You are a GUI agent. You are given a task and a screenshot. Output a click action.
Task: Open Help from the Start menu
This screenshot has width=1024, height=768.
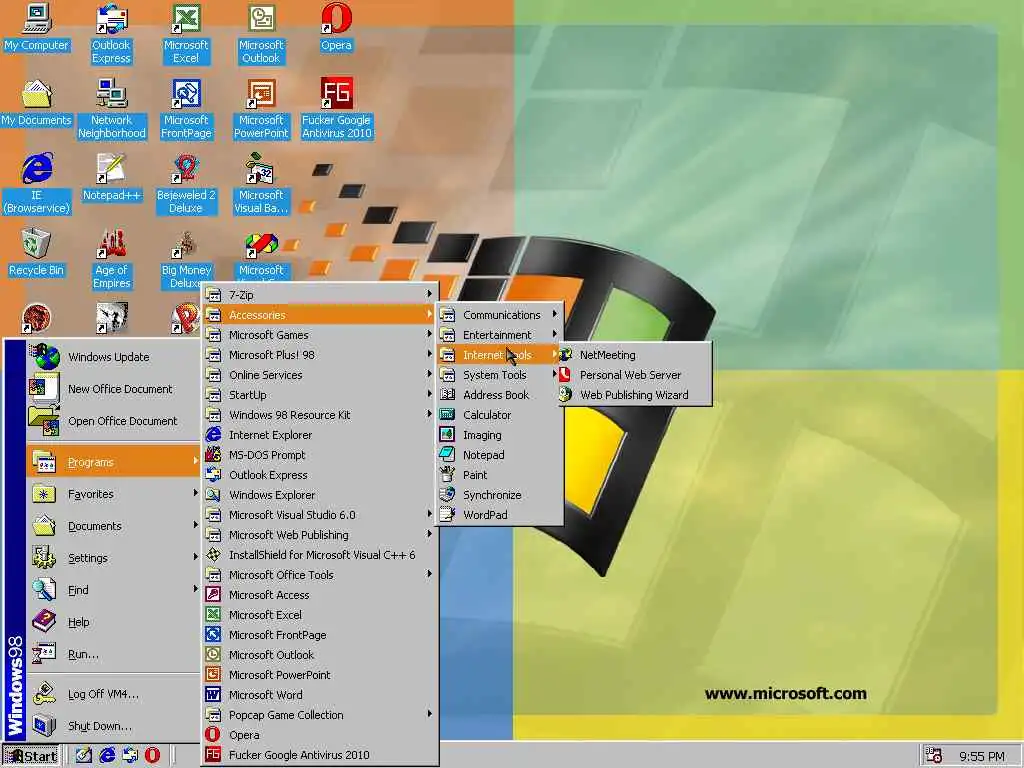tap(113, 622)
